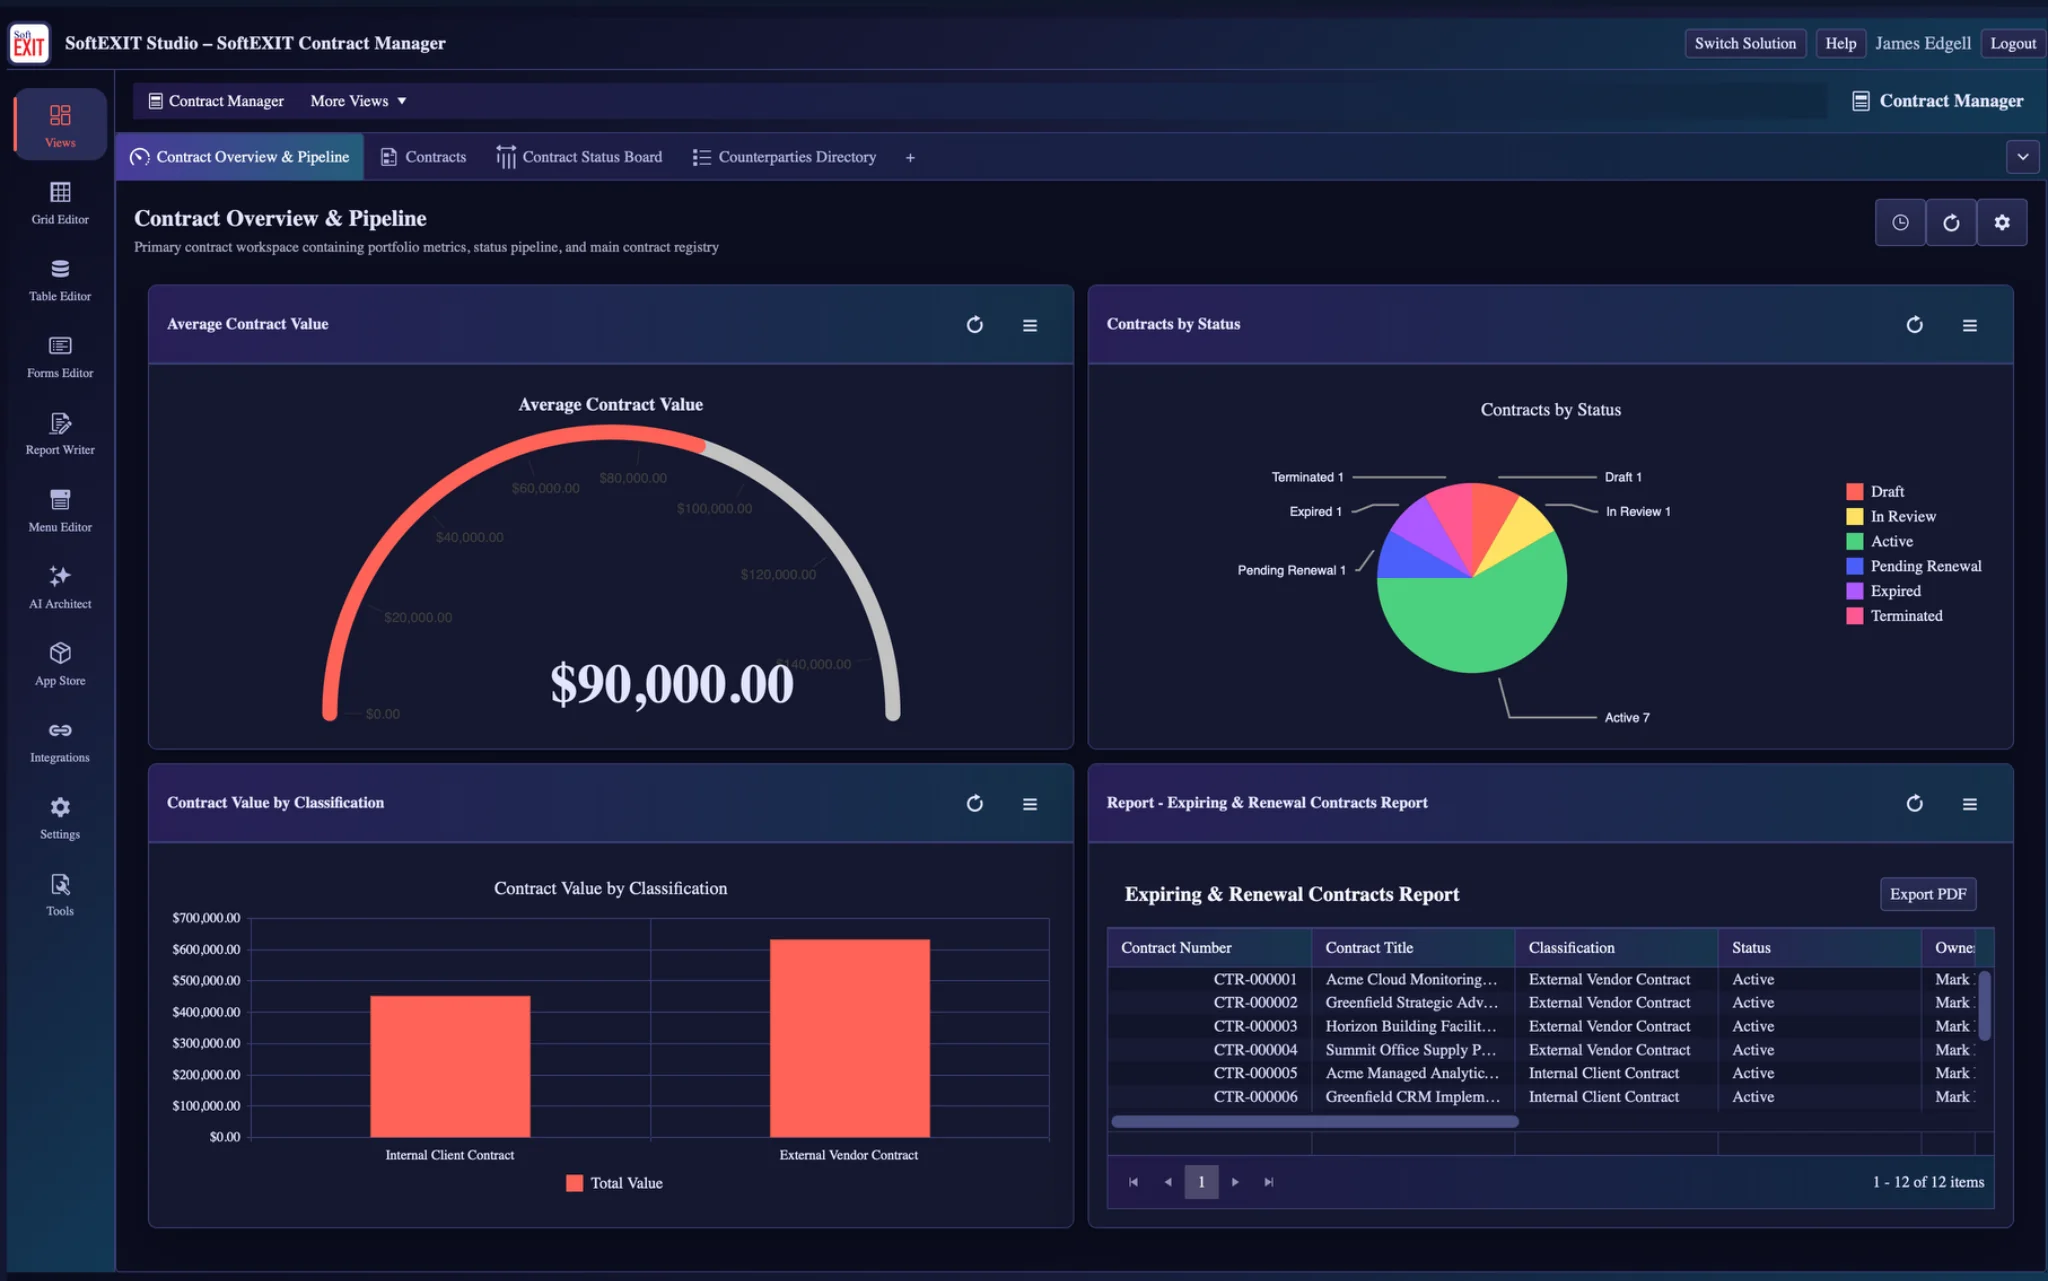
Task: Switch to Contract Status Board tab
Action: (579, 157)
